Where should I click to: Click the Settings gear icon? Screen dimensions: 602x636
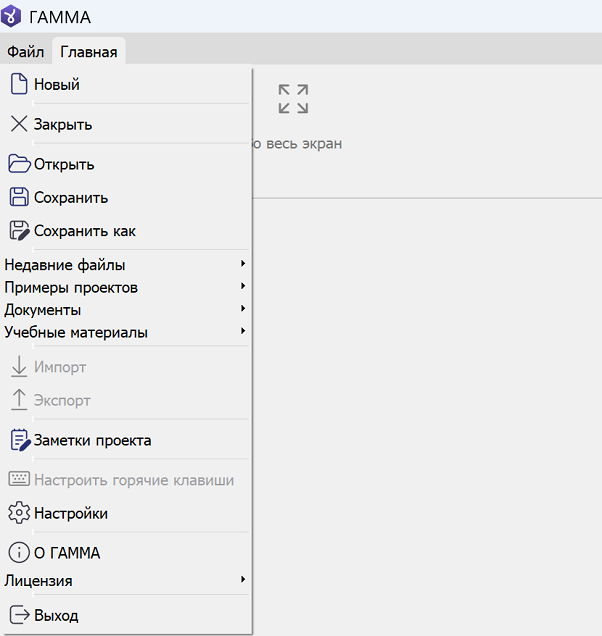coord(19,513)
